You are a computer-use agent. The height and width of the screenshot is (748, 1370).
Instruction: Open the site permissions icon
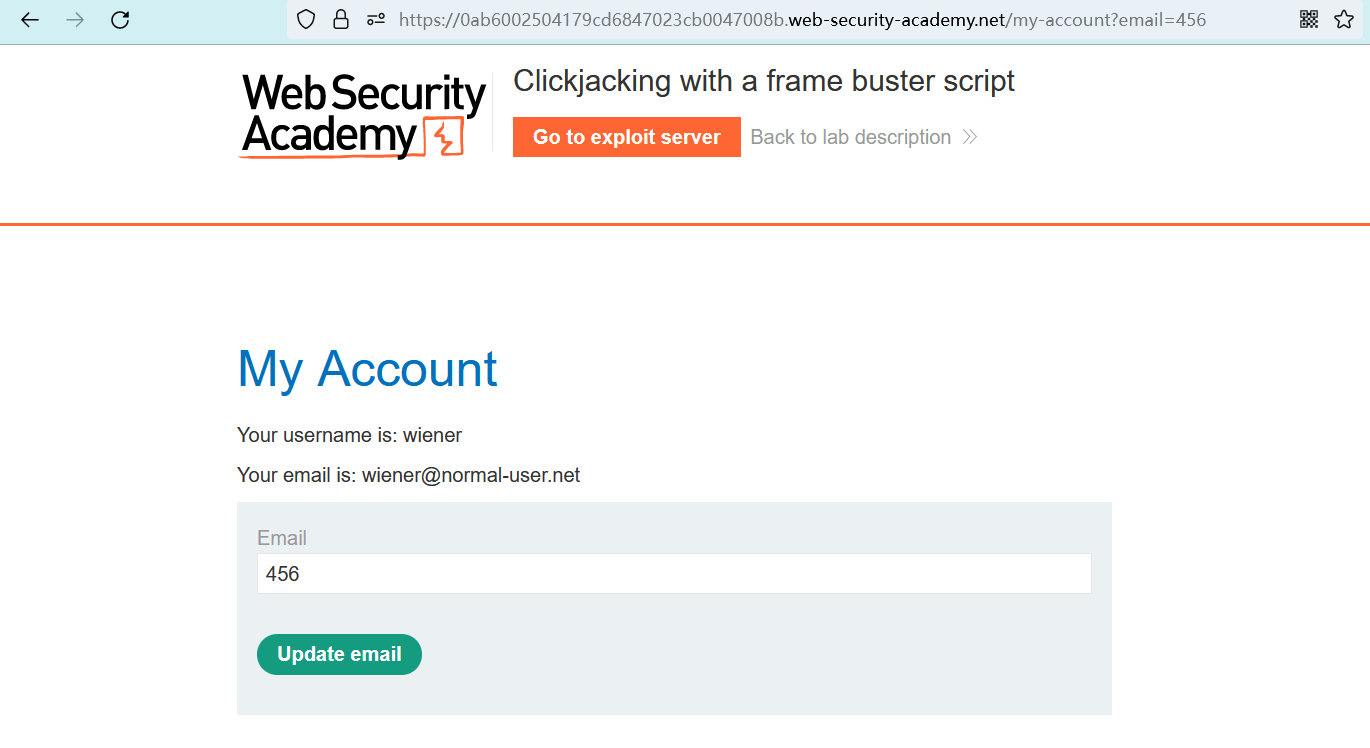[376, 20]
